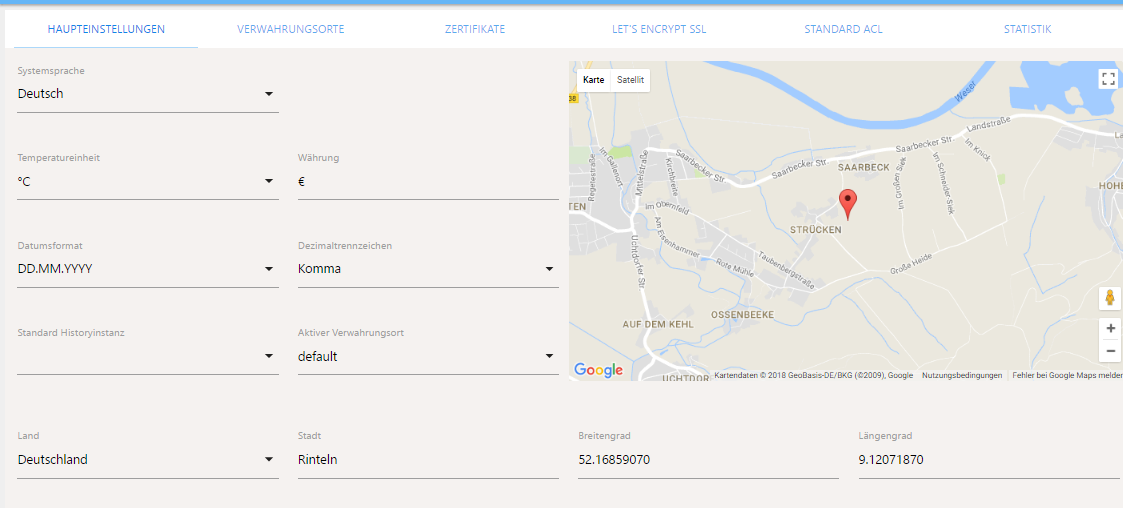The height and width of the screenshot is (508, 1123).
Task: Zoom out on the map
Action: pos(1110,351)
